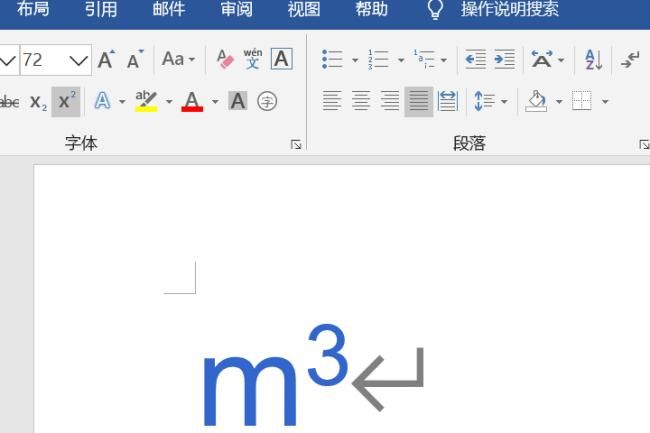Open 字体 font dialog launcher

click(x=296, y=145)
